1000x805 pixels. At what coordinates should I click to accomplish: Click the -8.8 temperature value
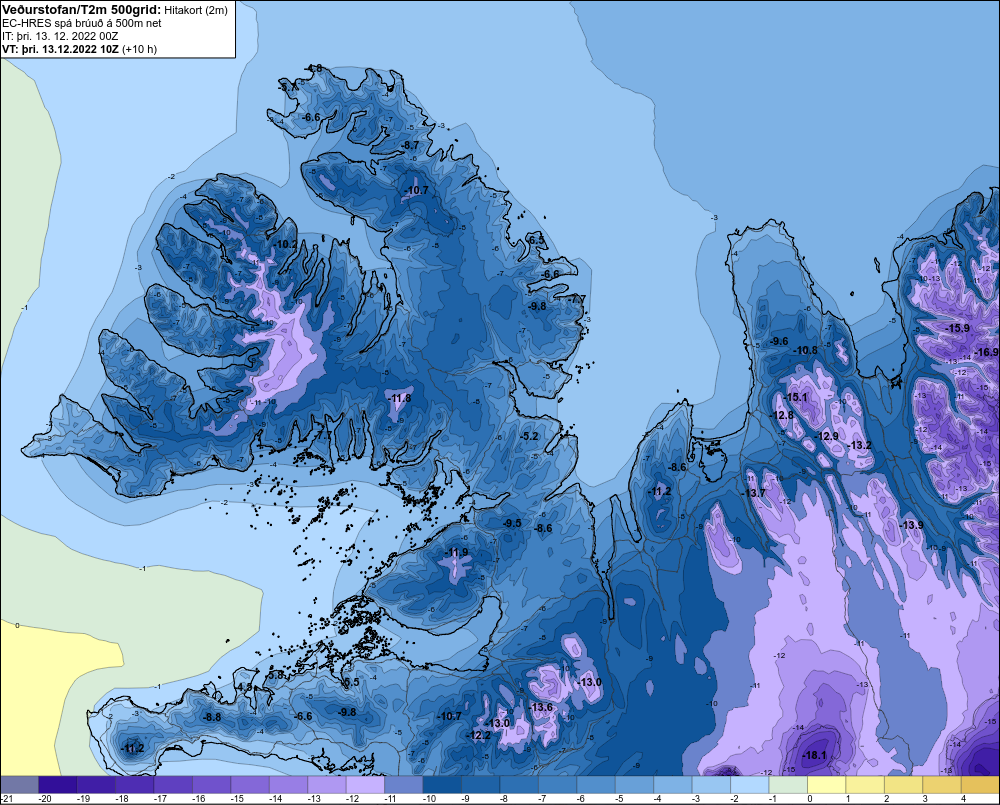click(212, 717)
